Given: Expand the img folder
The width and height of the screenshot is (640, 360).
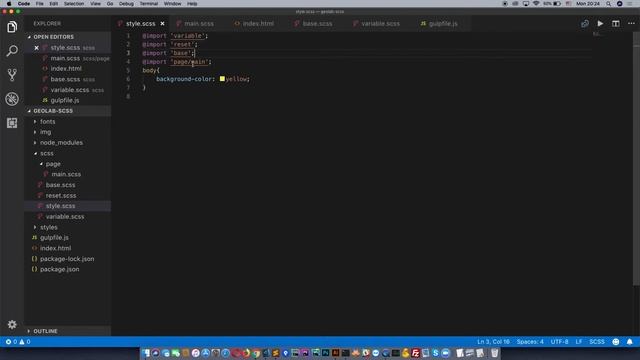Looking at the screenshot, I should click(45, 132).
